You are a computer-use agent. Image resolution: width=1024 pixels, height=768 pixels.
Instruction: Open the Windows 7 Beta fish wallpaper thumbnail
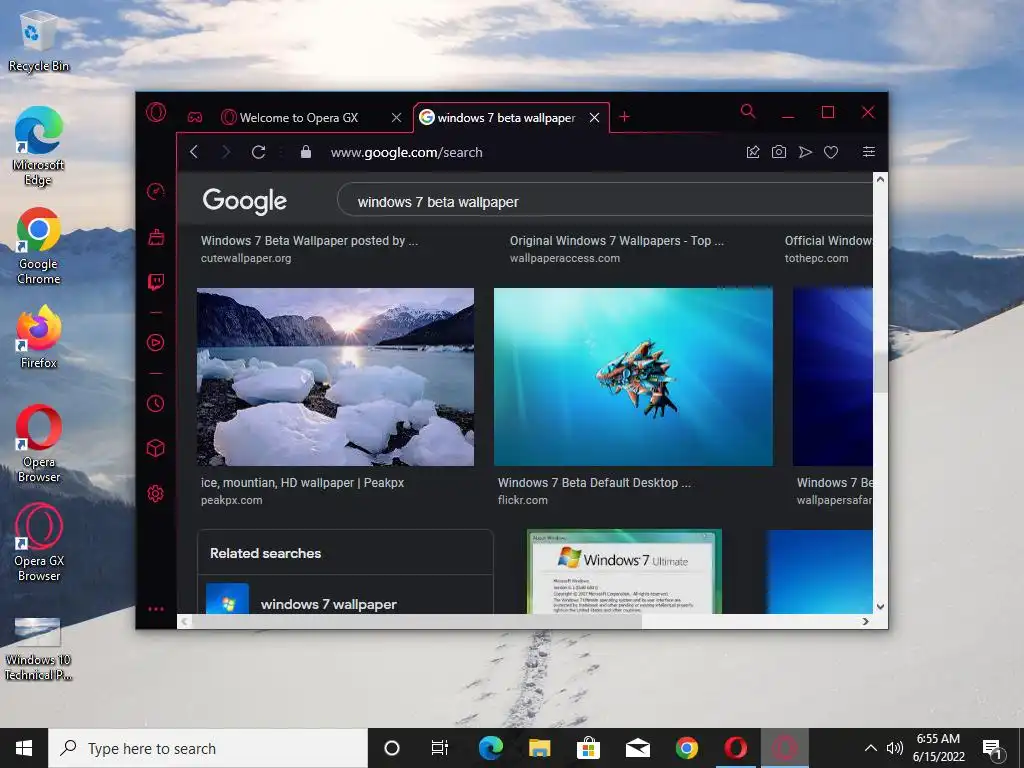(633, 377)
